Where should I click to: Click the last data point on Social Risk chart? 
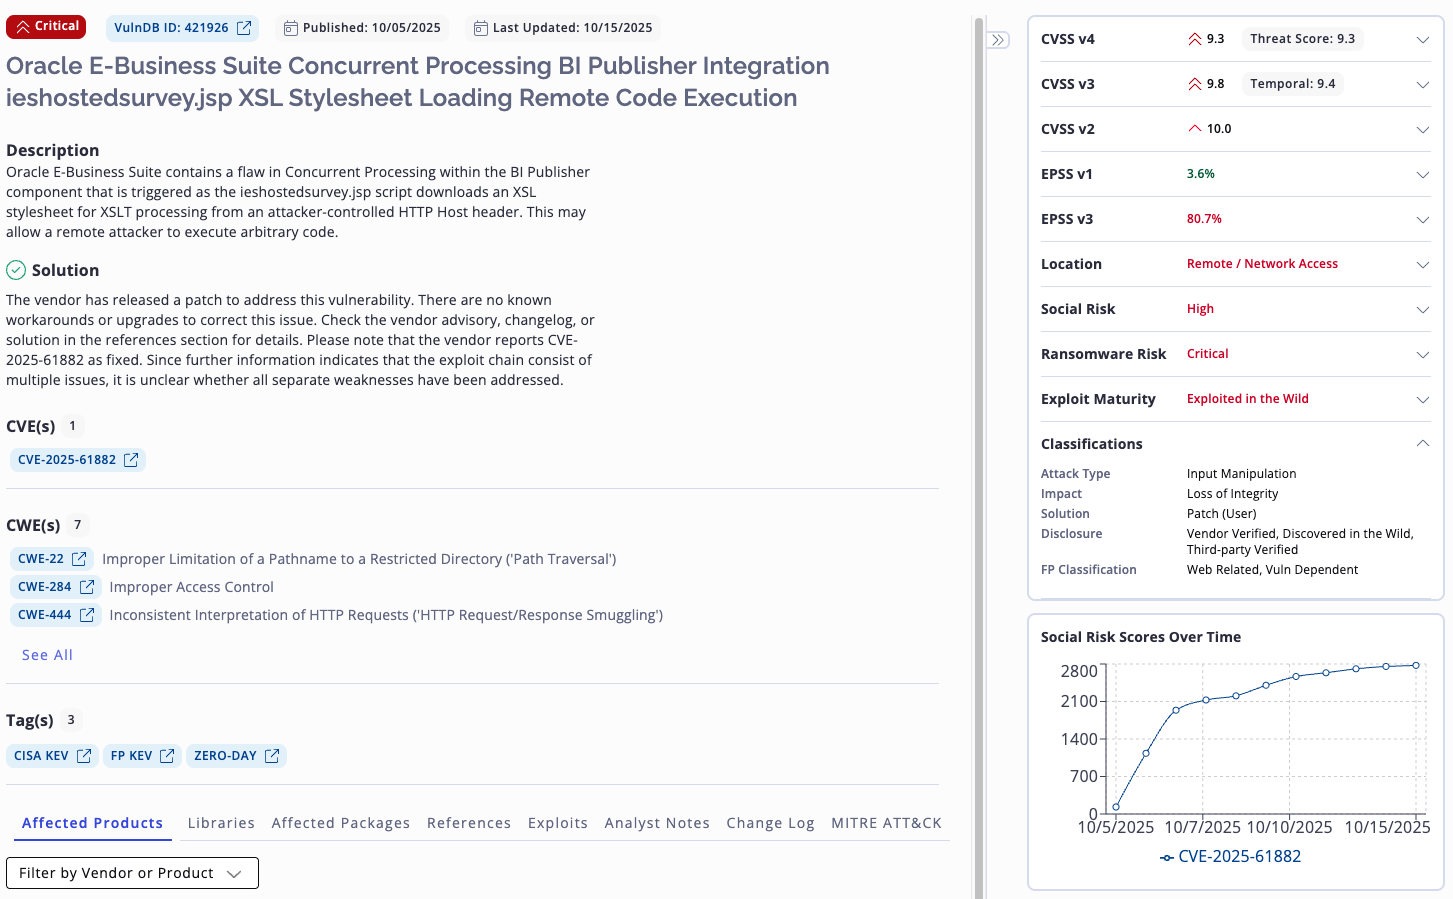point(1416,665)
